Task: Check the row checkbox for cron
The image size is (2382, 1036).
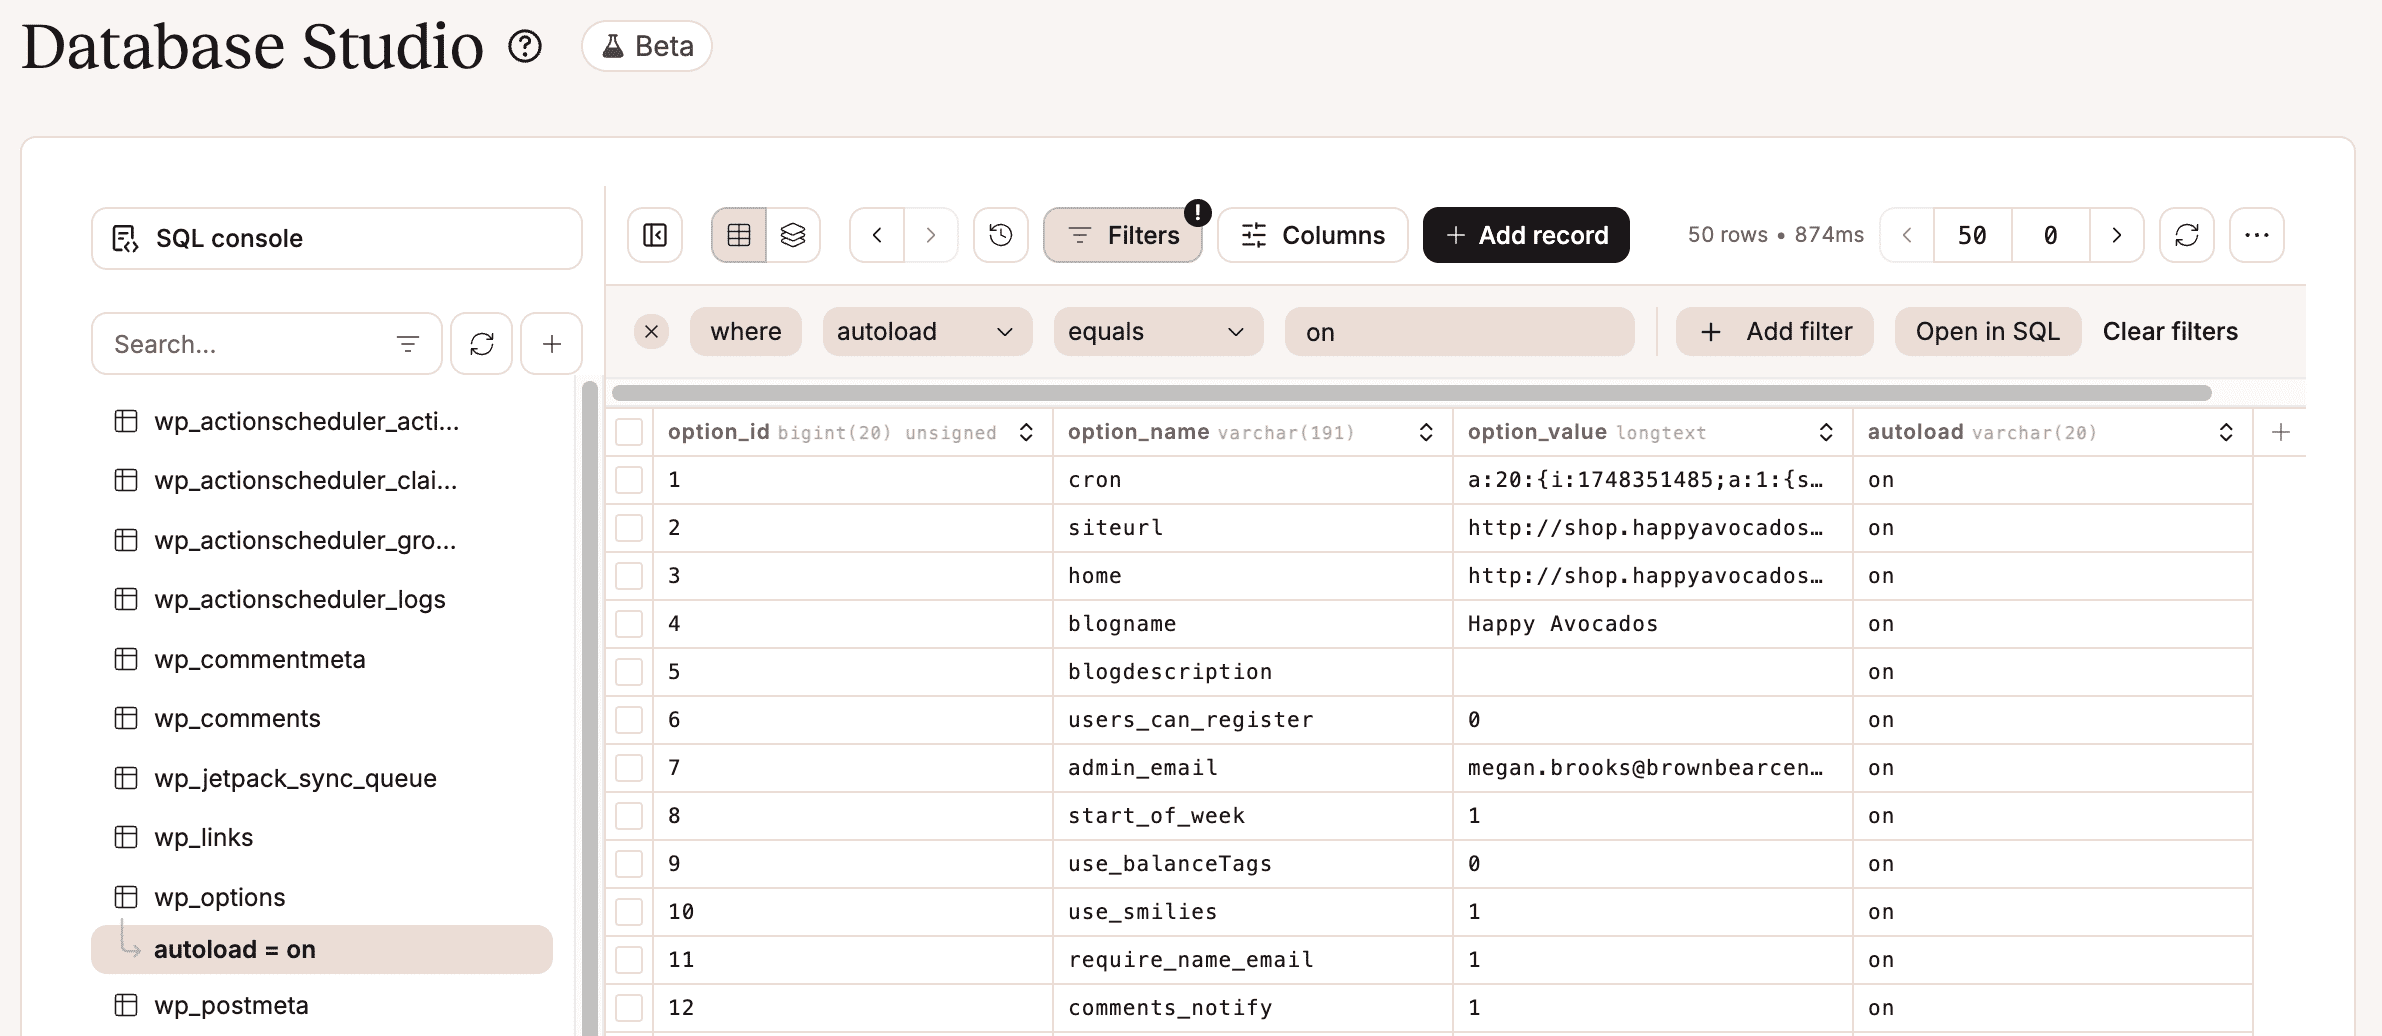Action: 629,480
